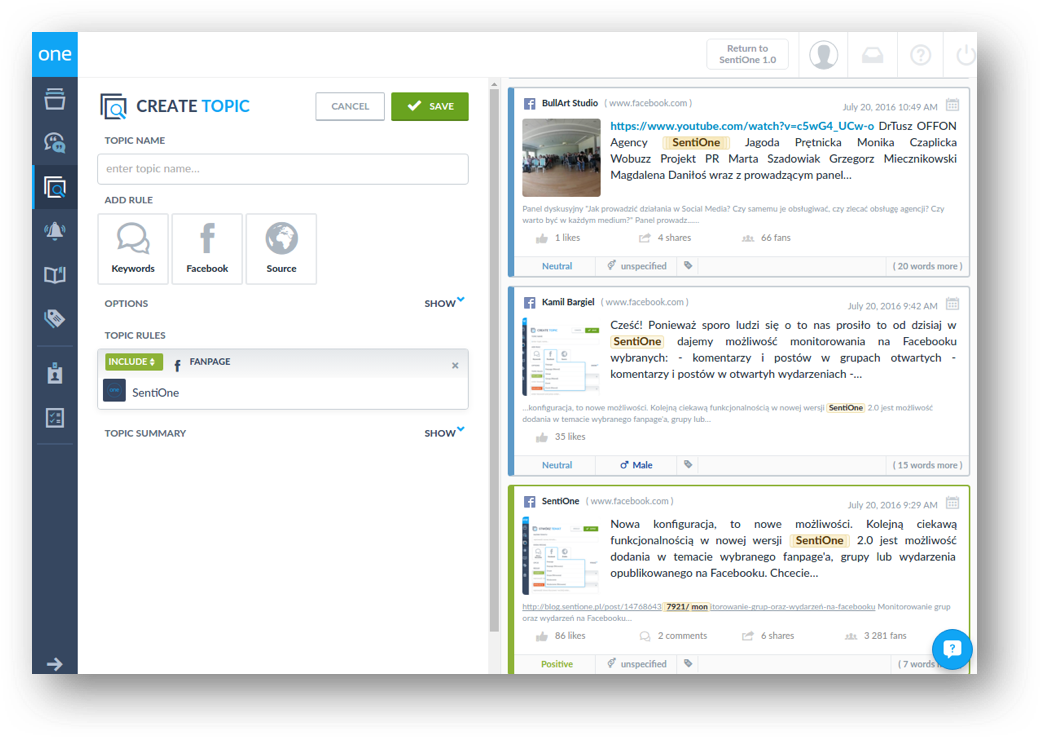Click '4 shares' on the BullArt Studio post
1042x739 pixels.
click(x=665, y=238)
